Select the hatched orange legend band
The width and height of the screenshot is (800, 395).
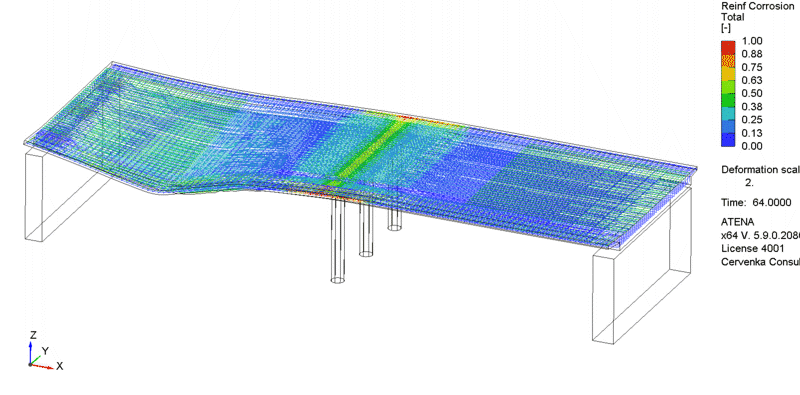728,61
